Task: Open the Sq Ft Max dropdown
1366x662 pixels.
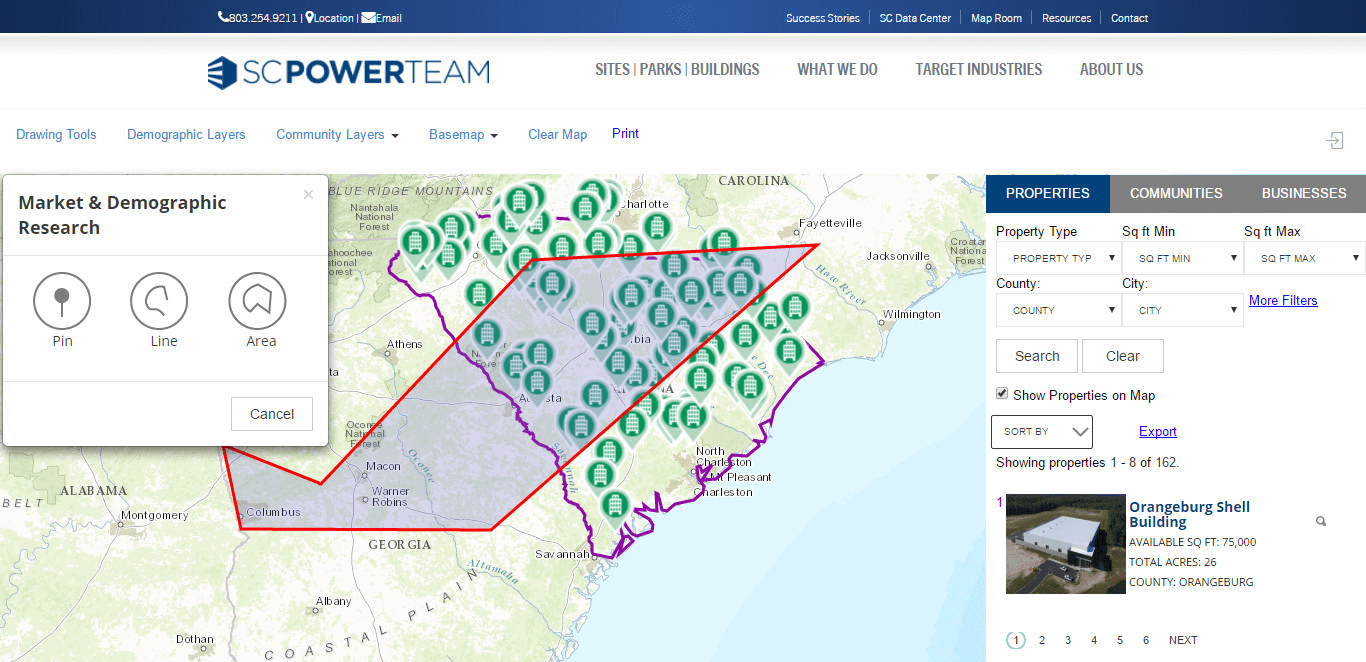Action: 1305,258
